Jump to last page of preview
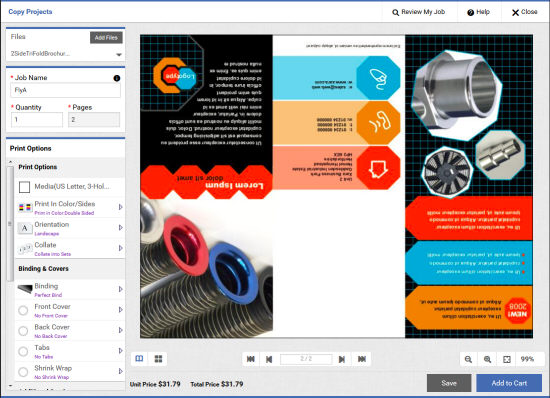 click(362, 359)
